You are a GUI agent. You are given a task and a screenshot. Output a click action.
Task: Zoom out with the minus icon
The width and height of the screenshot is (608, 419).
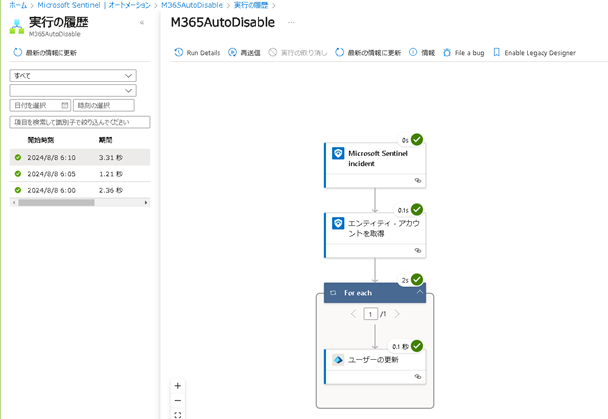point(178,400)
